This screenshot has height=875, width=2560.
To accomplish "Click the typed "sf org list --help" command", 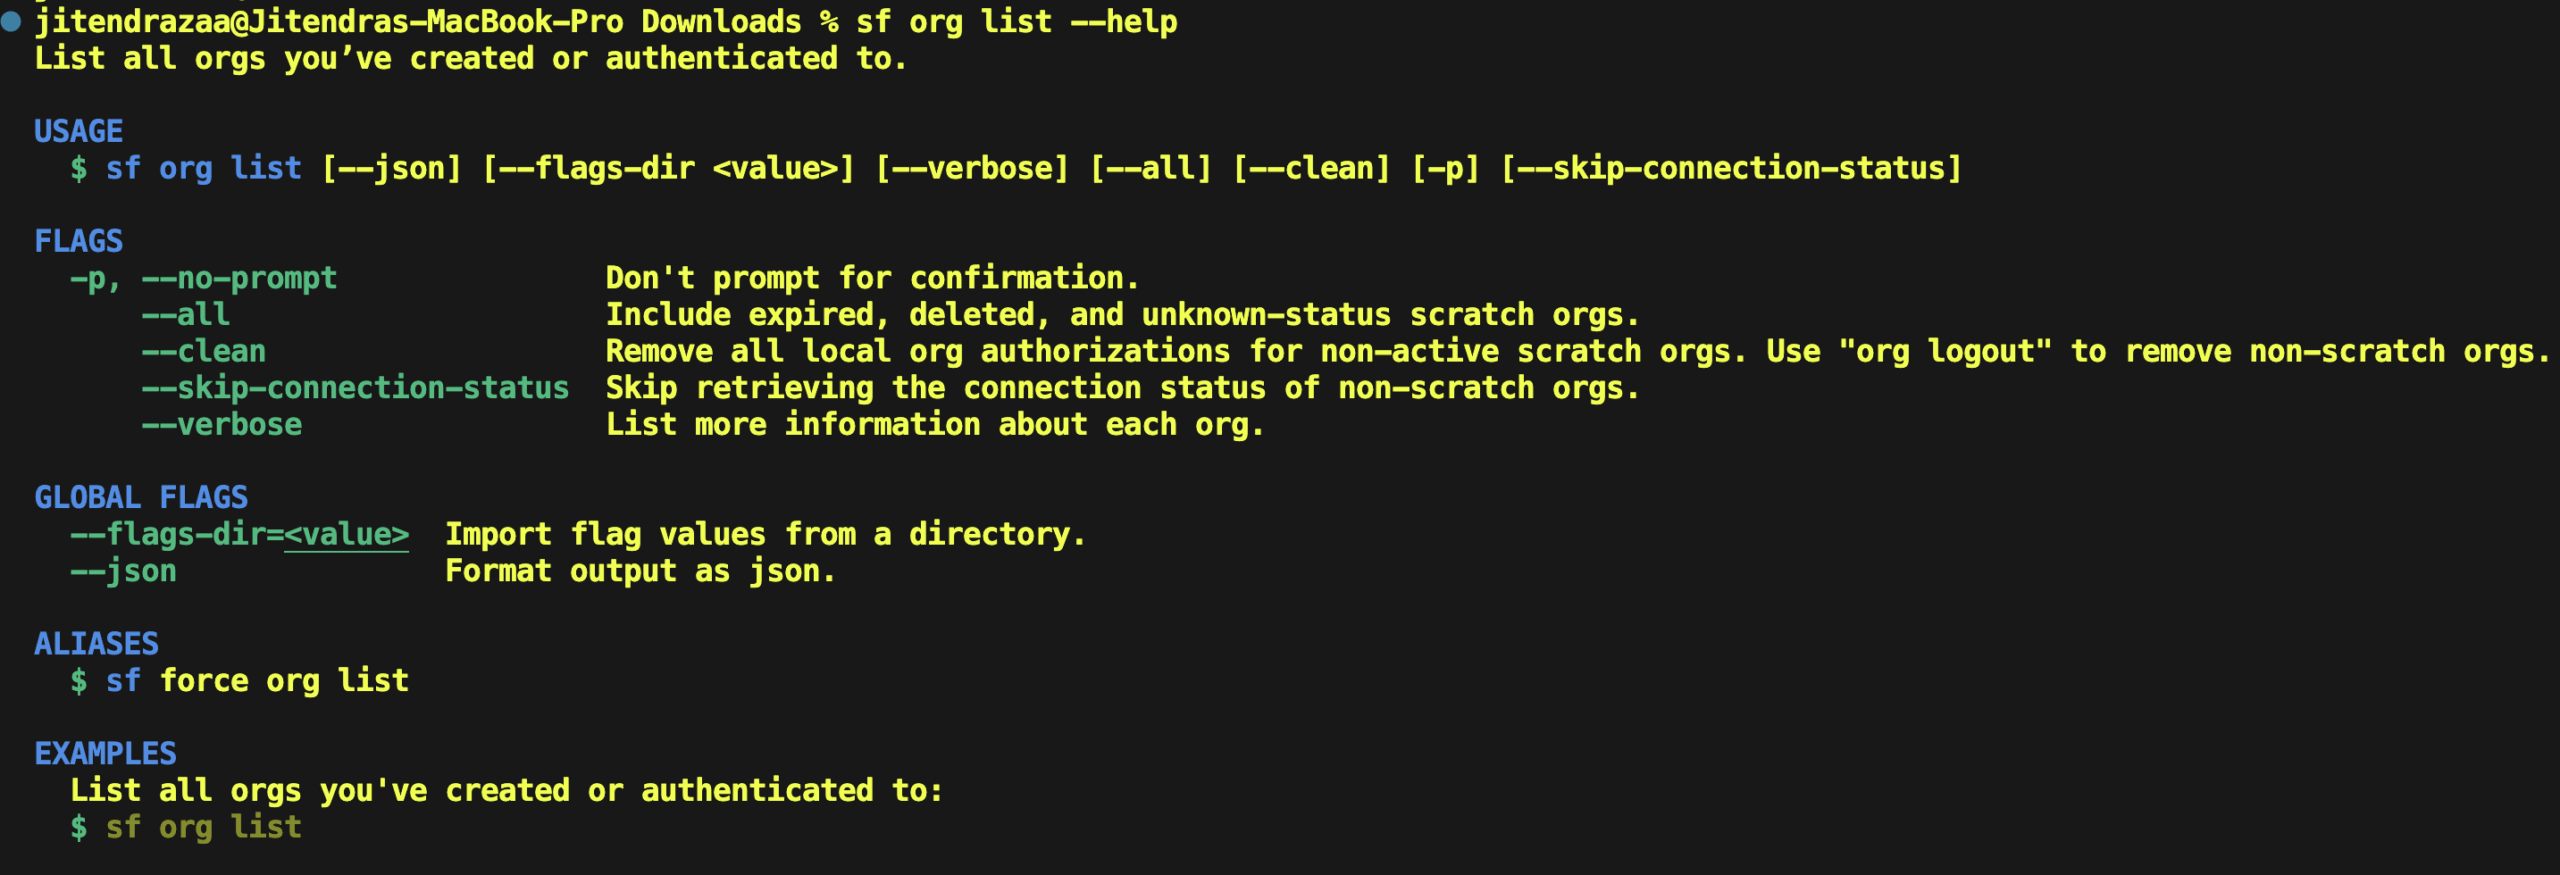I will click(x=1016, y=22).
